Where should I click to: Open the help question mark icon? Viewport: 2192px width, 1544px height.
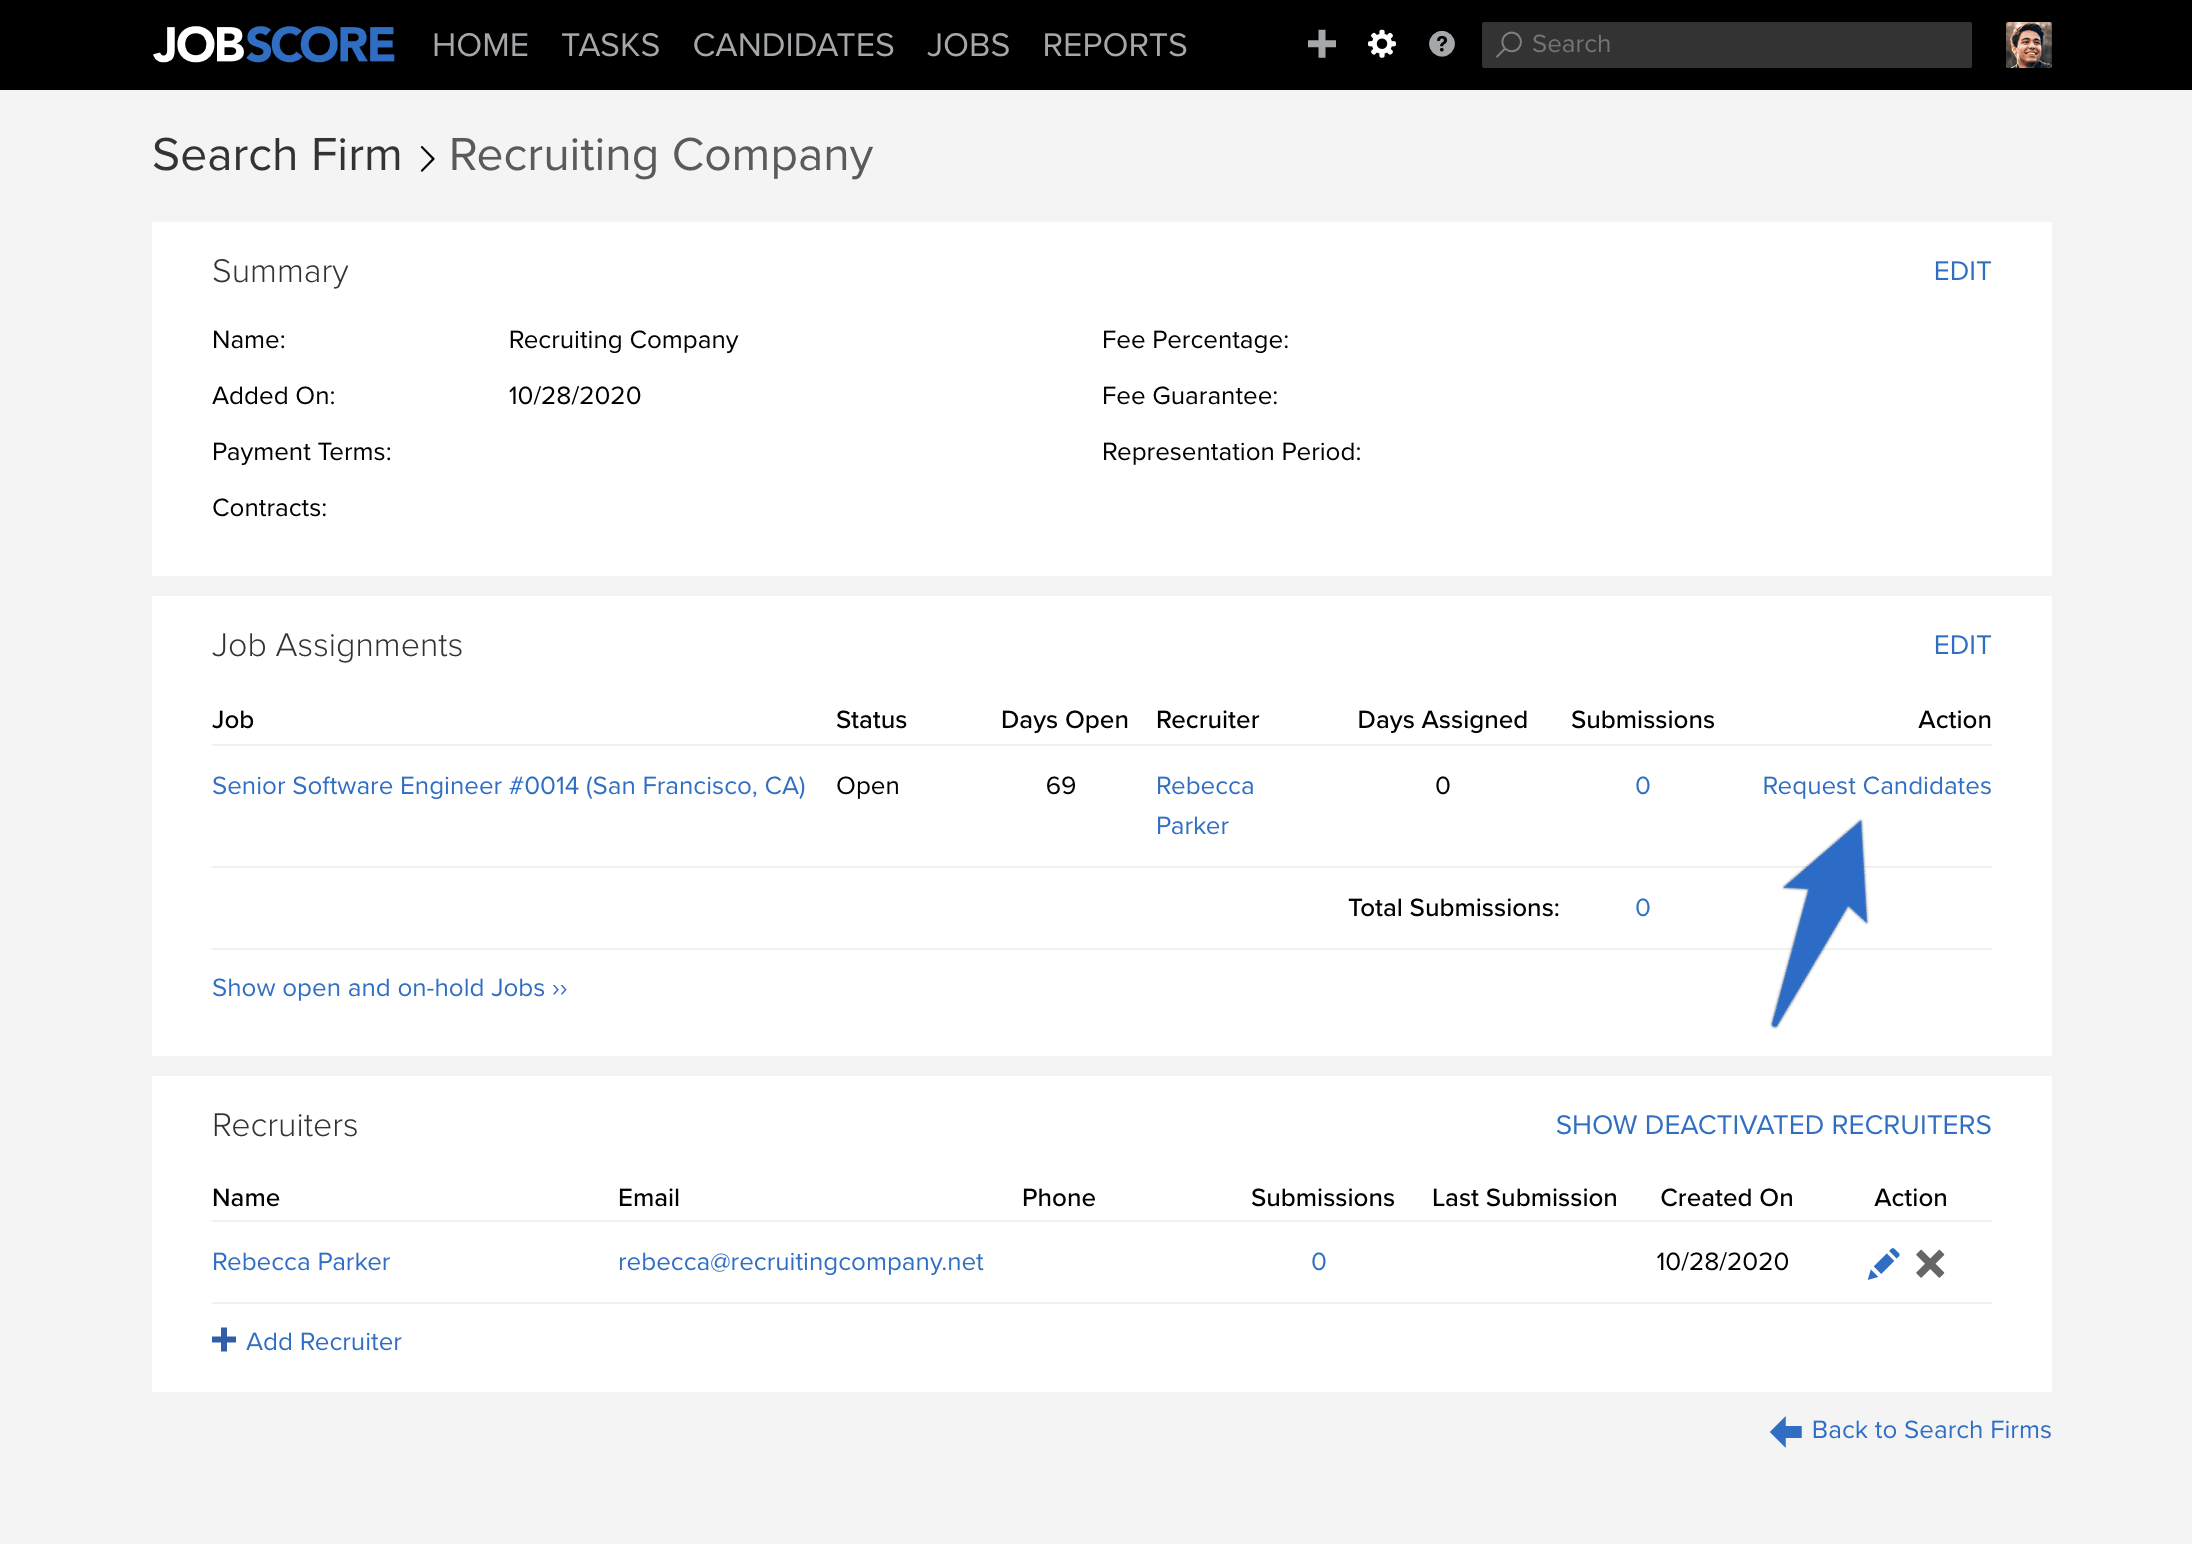1442,44
